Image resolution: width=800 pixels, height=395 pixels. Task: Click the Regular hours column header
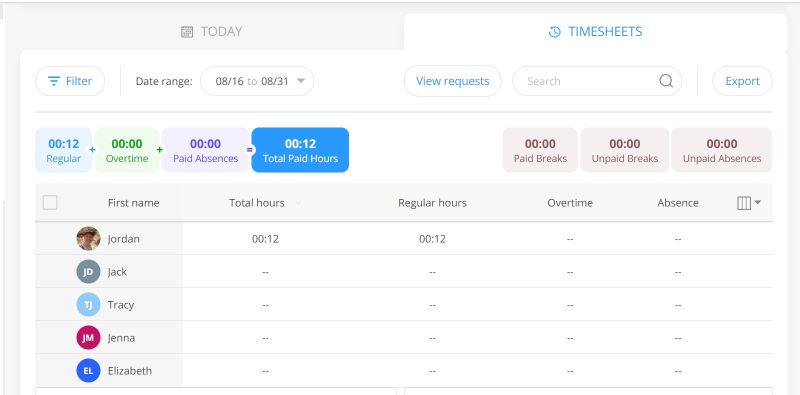pos(432,203)
